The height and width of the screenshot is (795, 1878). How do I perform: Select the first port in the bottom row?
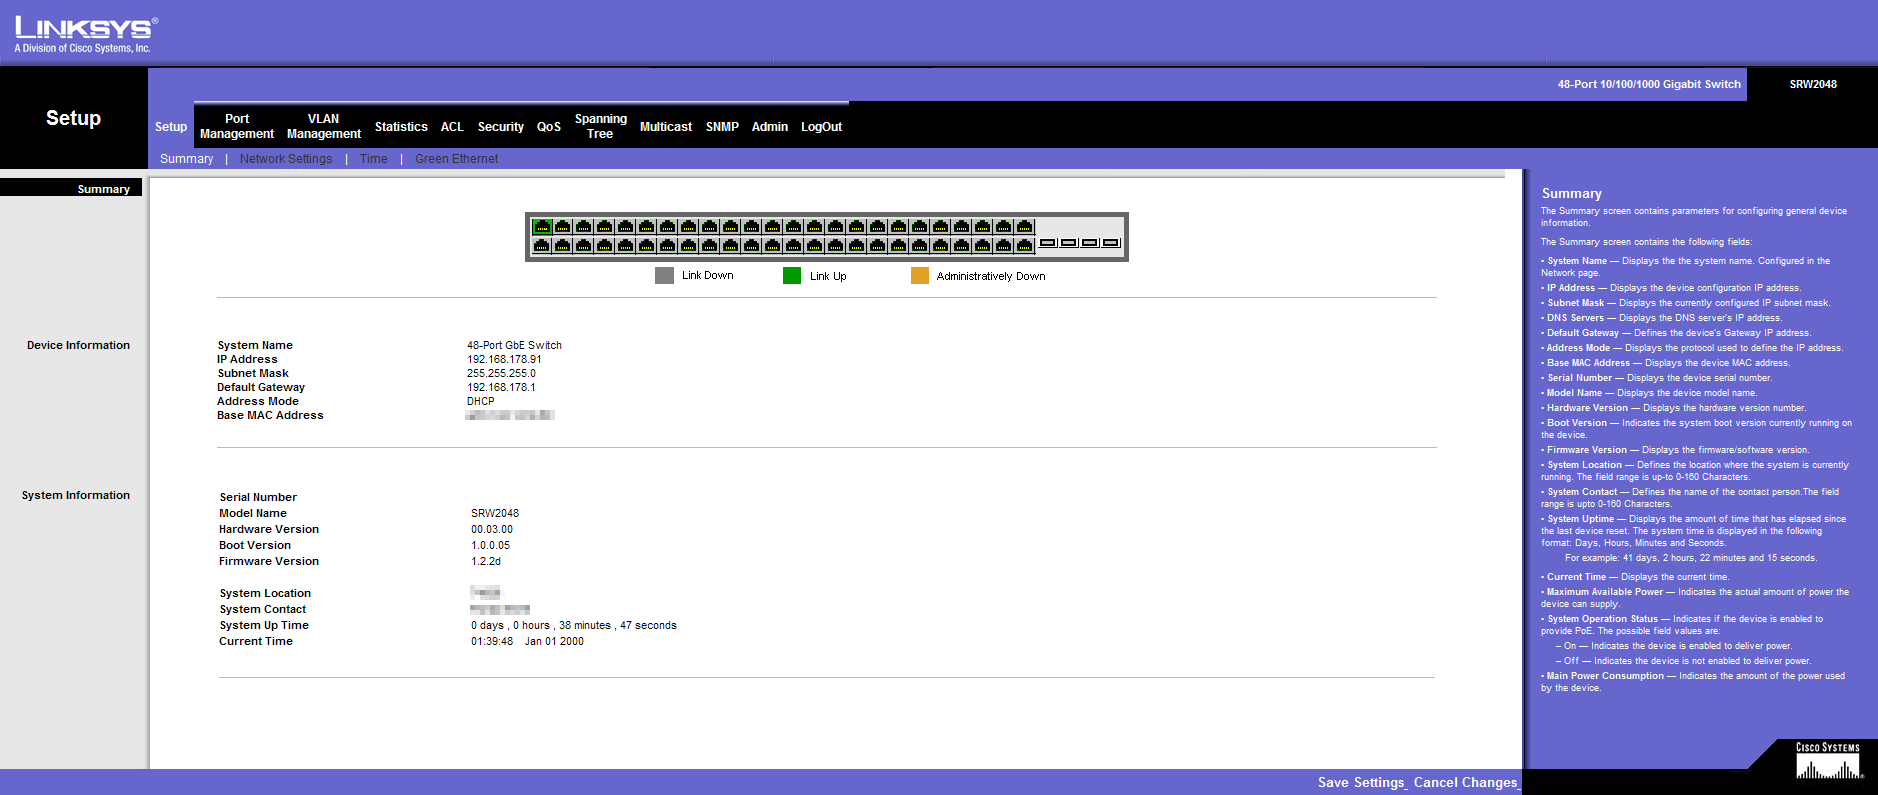pyautogui.click(x=542, y=245)
